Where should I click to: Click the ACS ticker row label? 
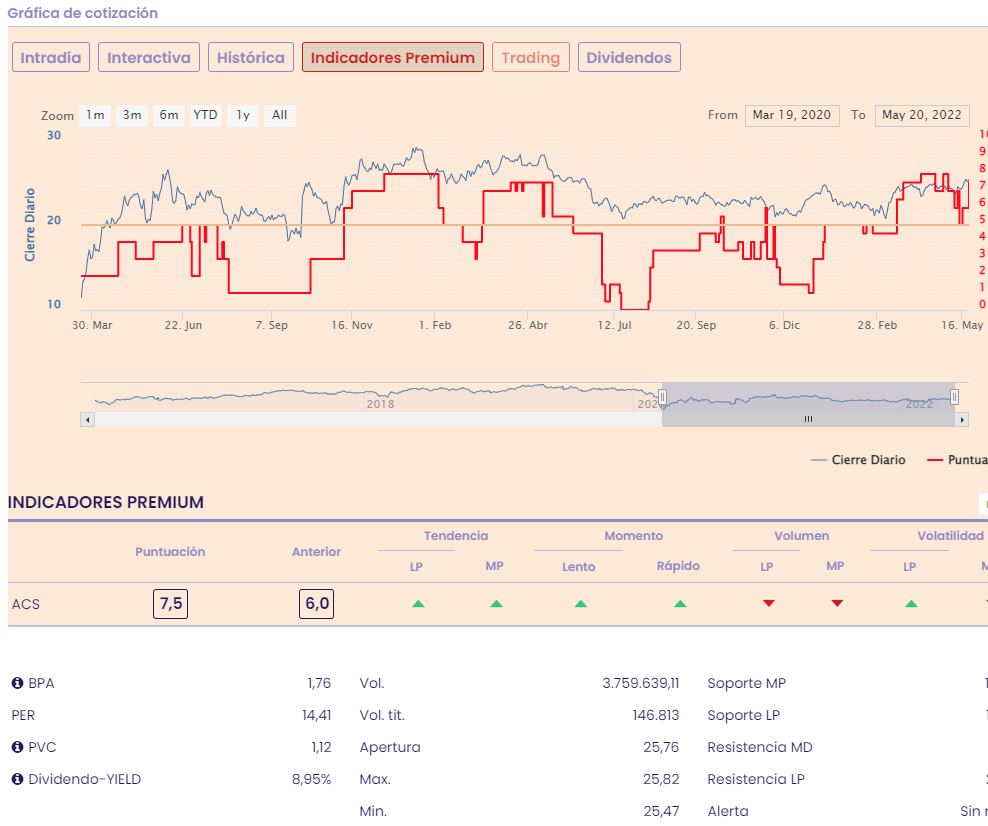coord(26,605)
